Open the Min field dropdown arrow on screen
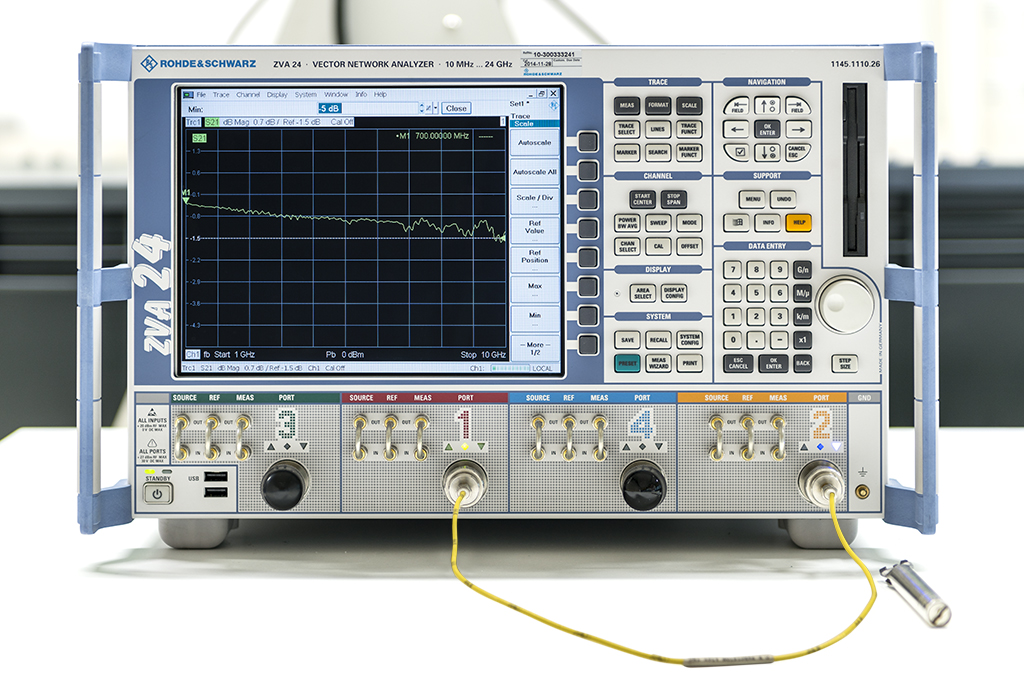The width and height of the screenshot is (1024, 683). coord(436,108)
